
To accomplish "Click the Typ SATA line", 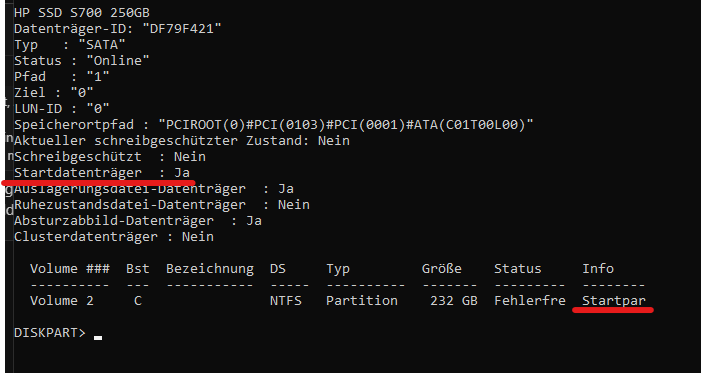I will (x=70, y=45).
